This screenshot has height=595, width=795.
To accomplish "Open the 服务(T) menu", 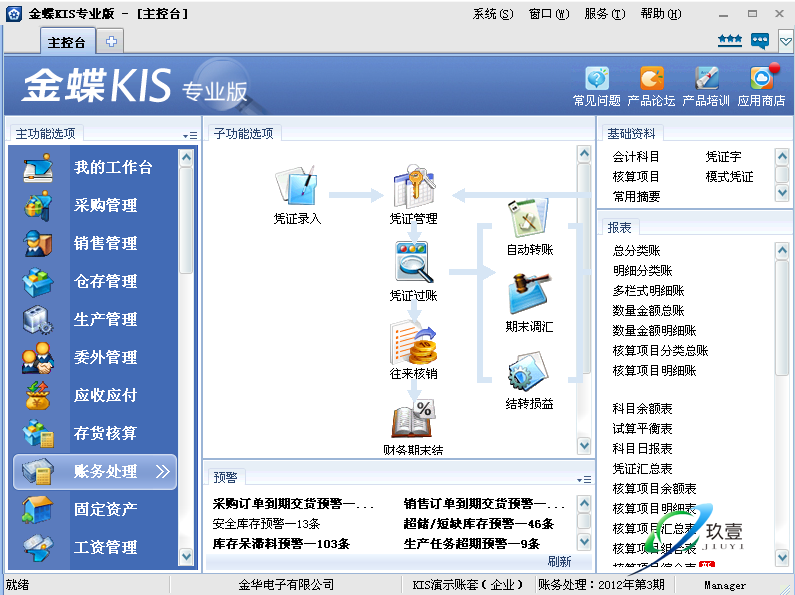I will point(605,14).
